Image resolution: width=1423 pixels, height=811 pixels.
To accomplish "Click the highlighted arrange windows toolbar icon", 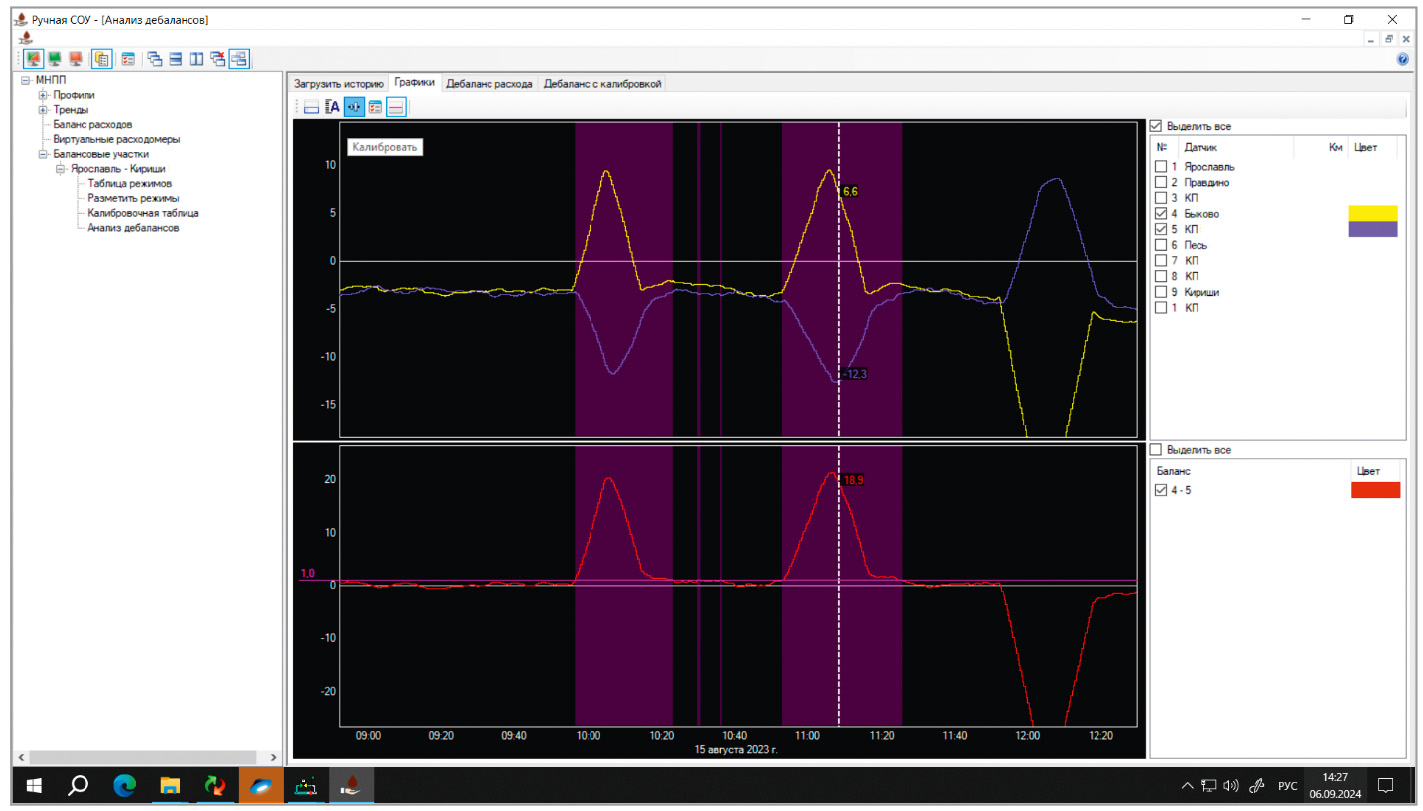I will 238,59.
